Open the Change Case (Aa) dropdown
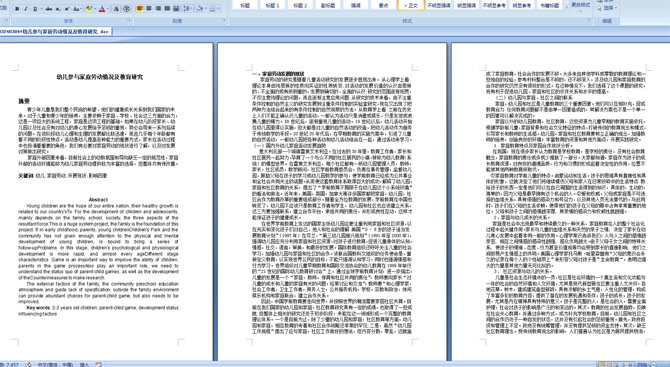This screenshot has height=367, width=670. pyautogui.click(x=77, y=9)
